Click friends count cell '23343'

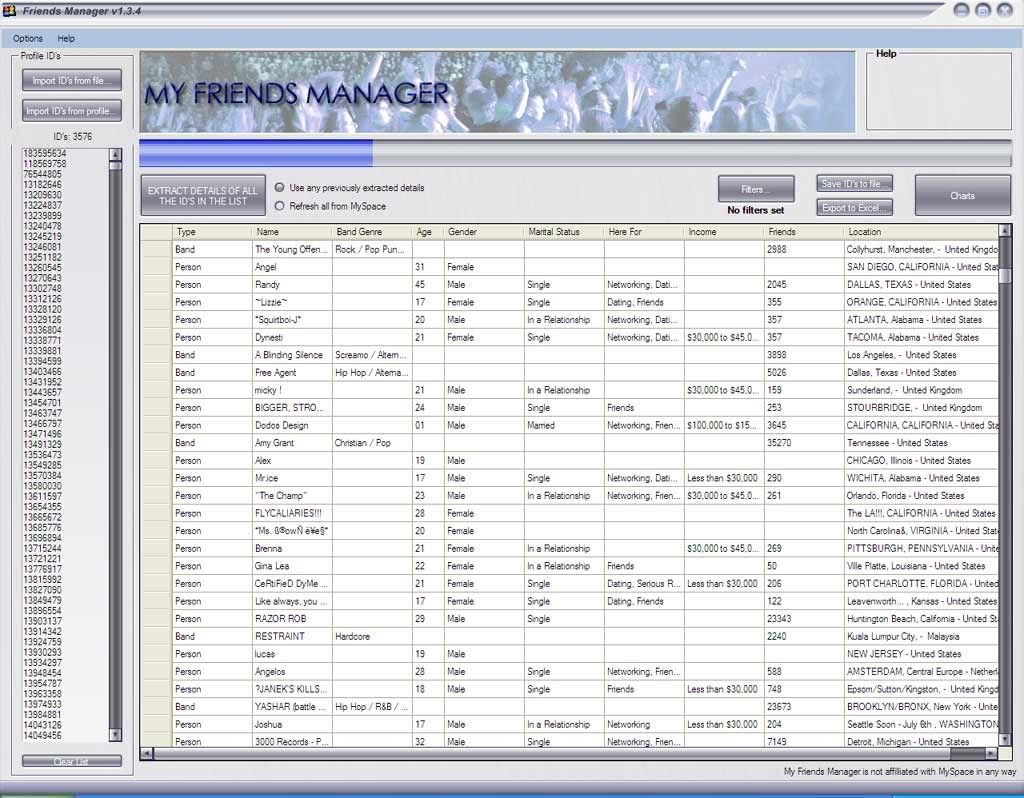click(x=803, y=618)
